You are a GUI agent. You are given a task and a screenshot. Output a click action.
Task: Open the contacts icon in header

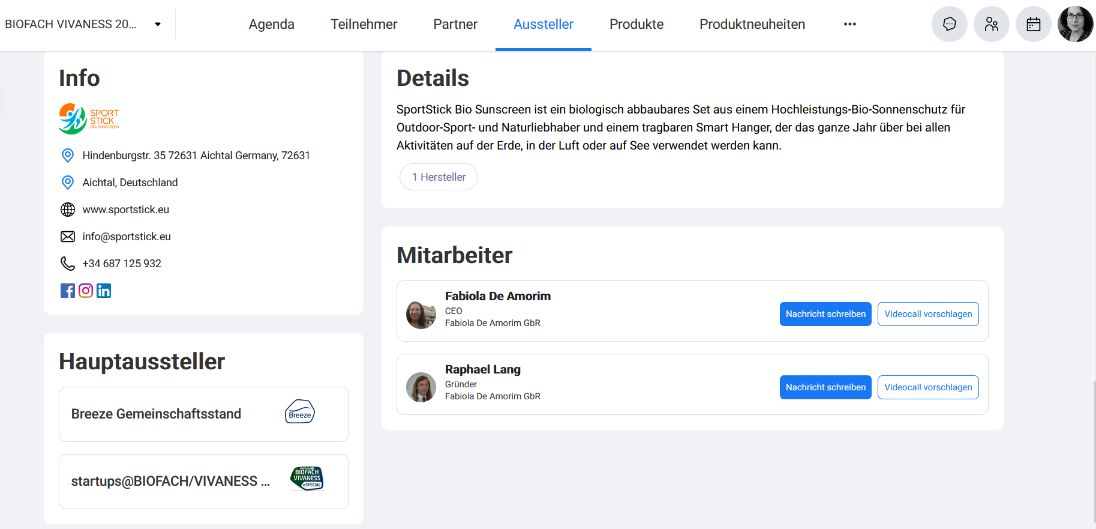pos(991,24)
